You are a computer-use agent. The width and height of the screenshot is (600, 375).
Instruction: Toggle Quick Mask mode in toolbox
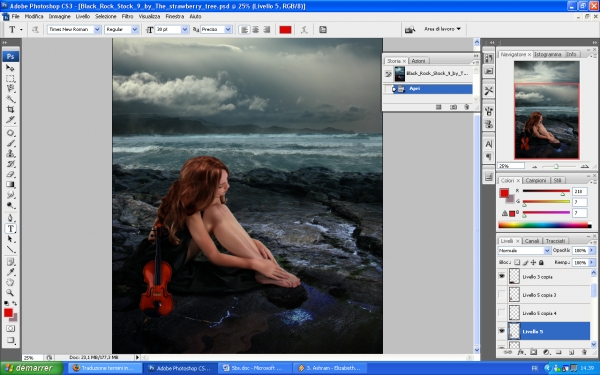[10, 328]
